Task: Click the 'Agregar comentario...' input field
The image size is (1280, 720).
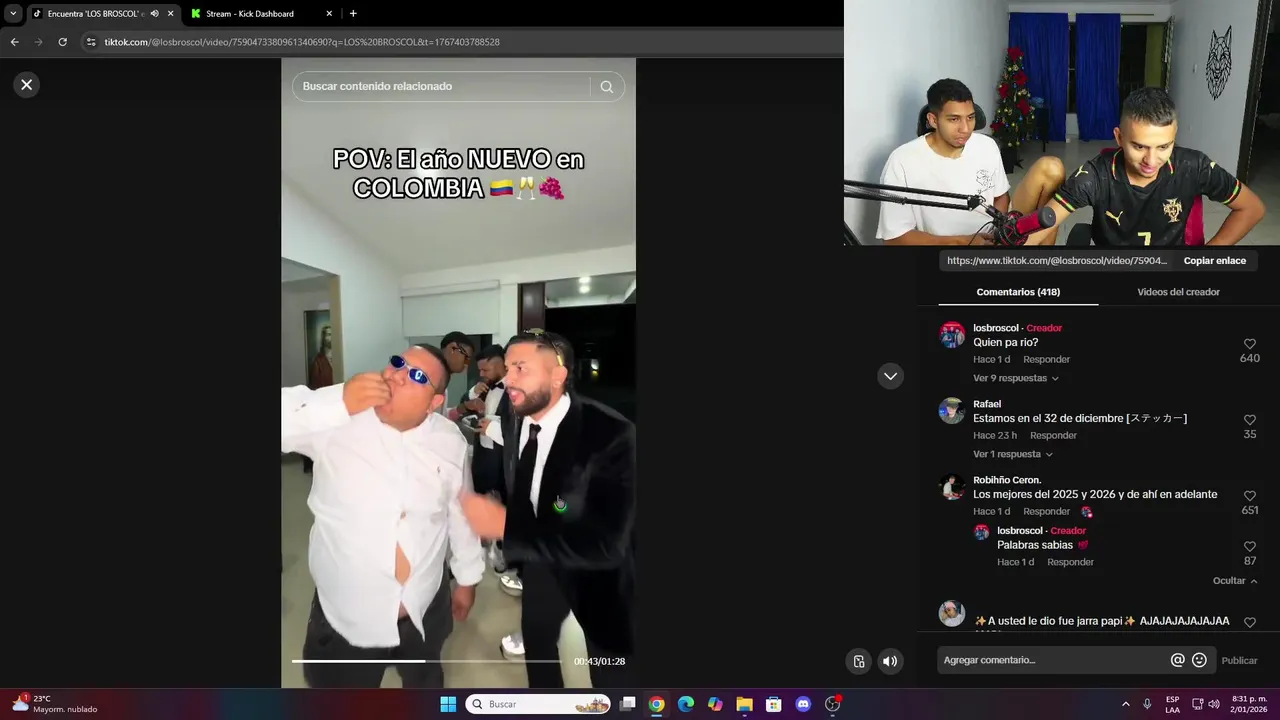Action: (1053, 660)
